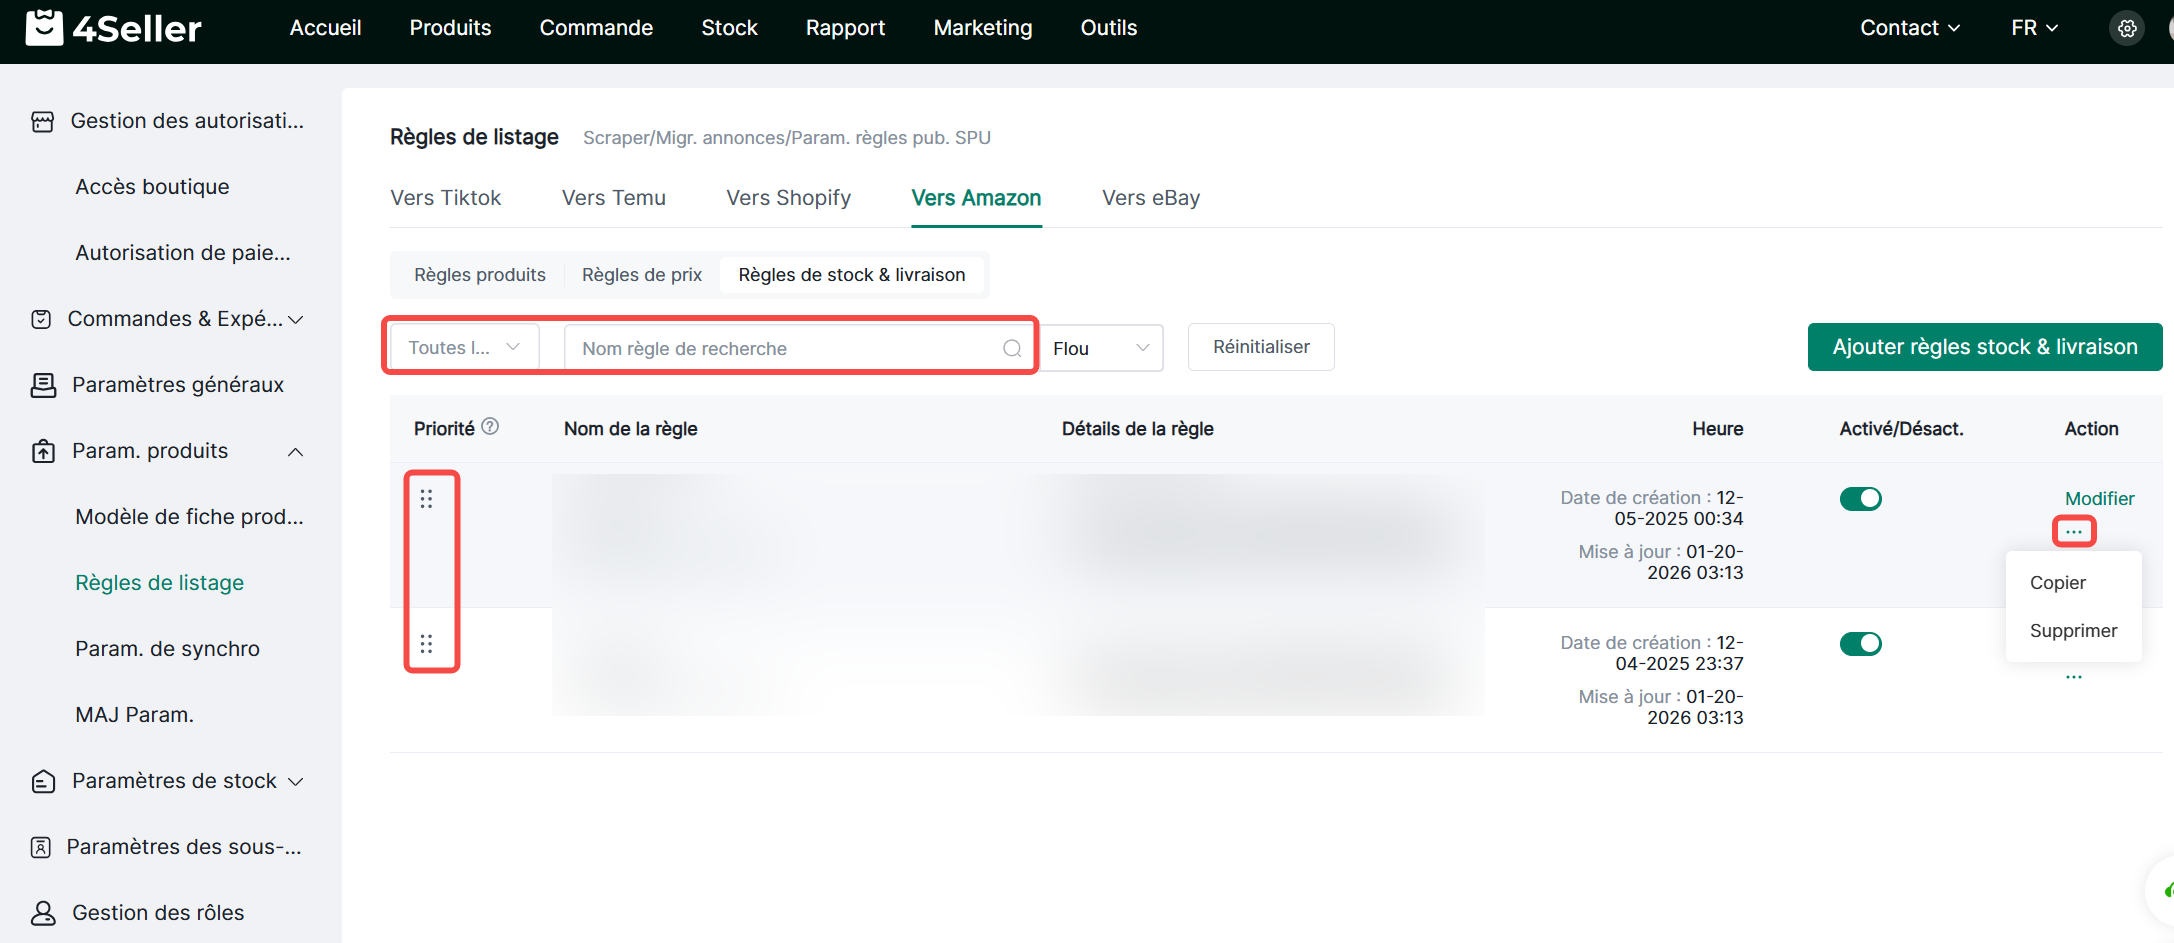
Task: Open the settings gear icon
Action: [x=2127, y=28]
